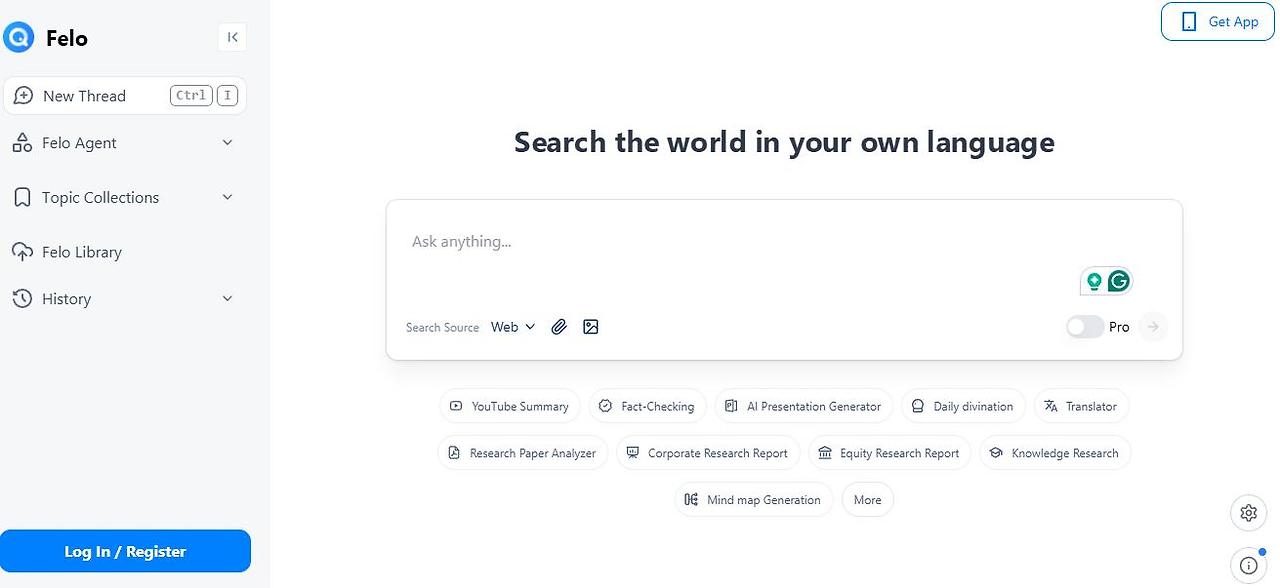Screen dimensions: 1280x588
Task: Expand Topic Collections chevron
Action: pyautogui.click(x=227, y=198)
